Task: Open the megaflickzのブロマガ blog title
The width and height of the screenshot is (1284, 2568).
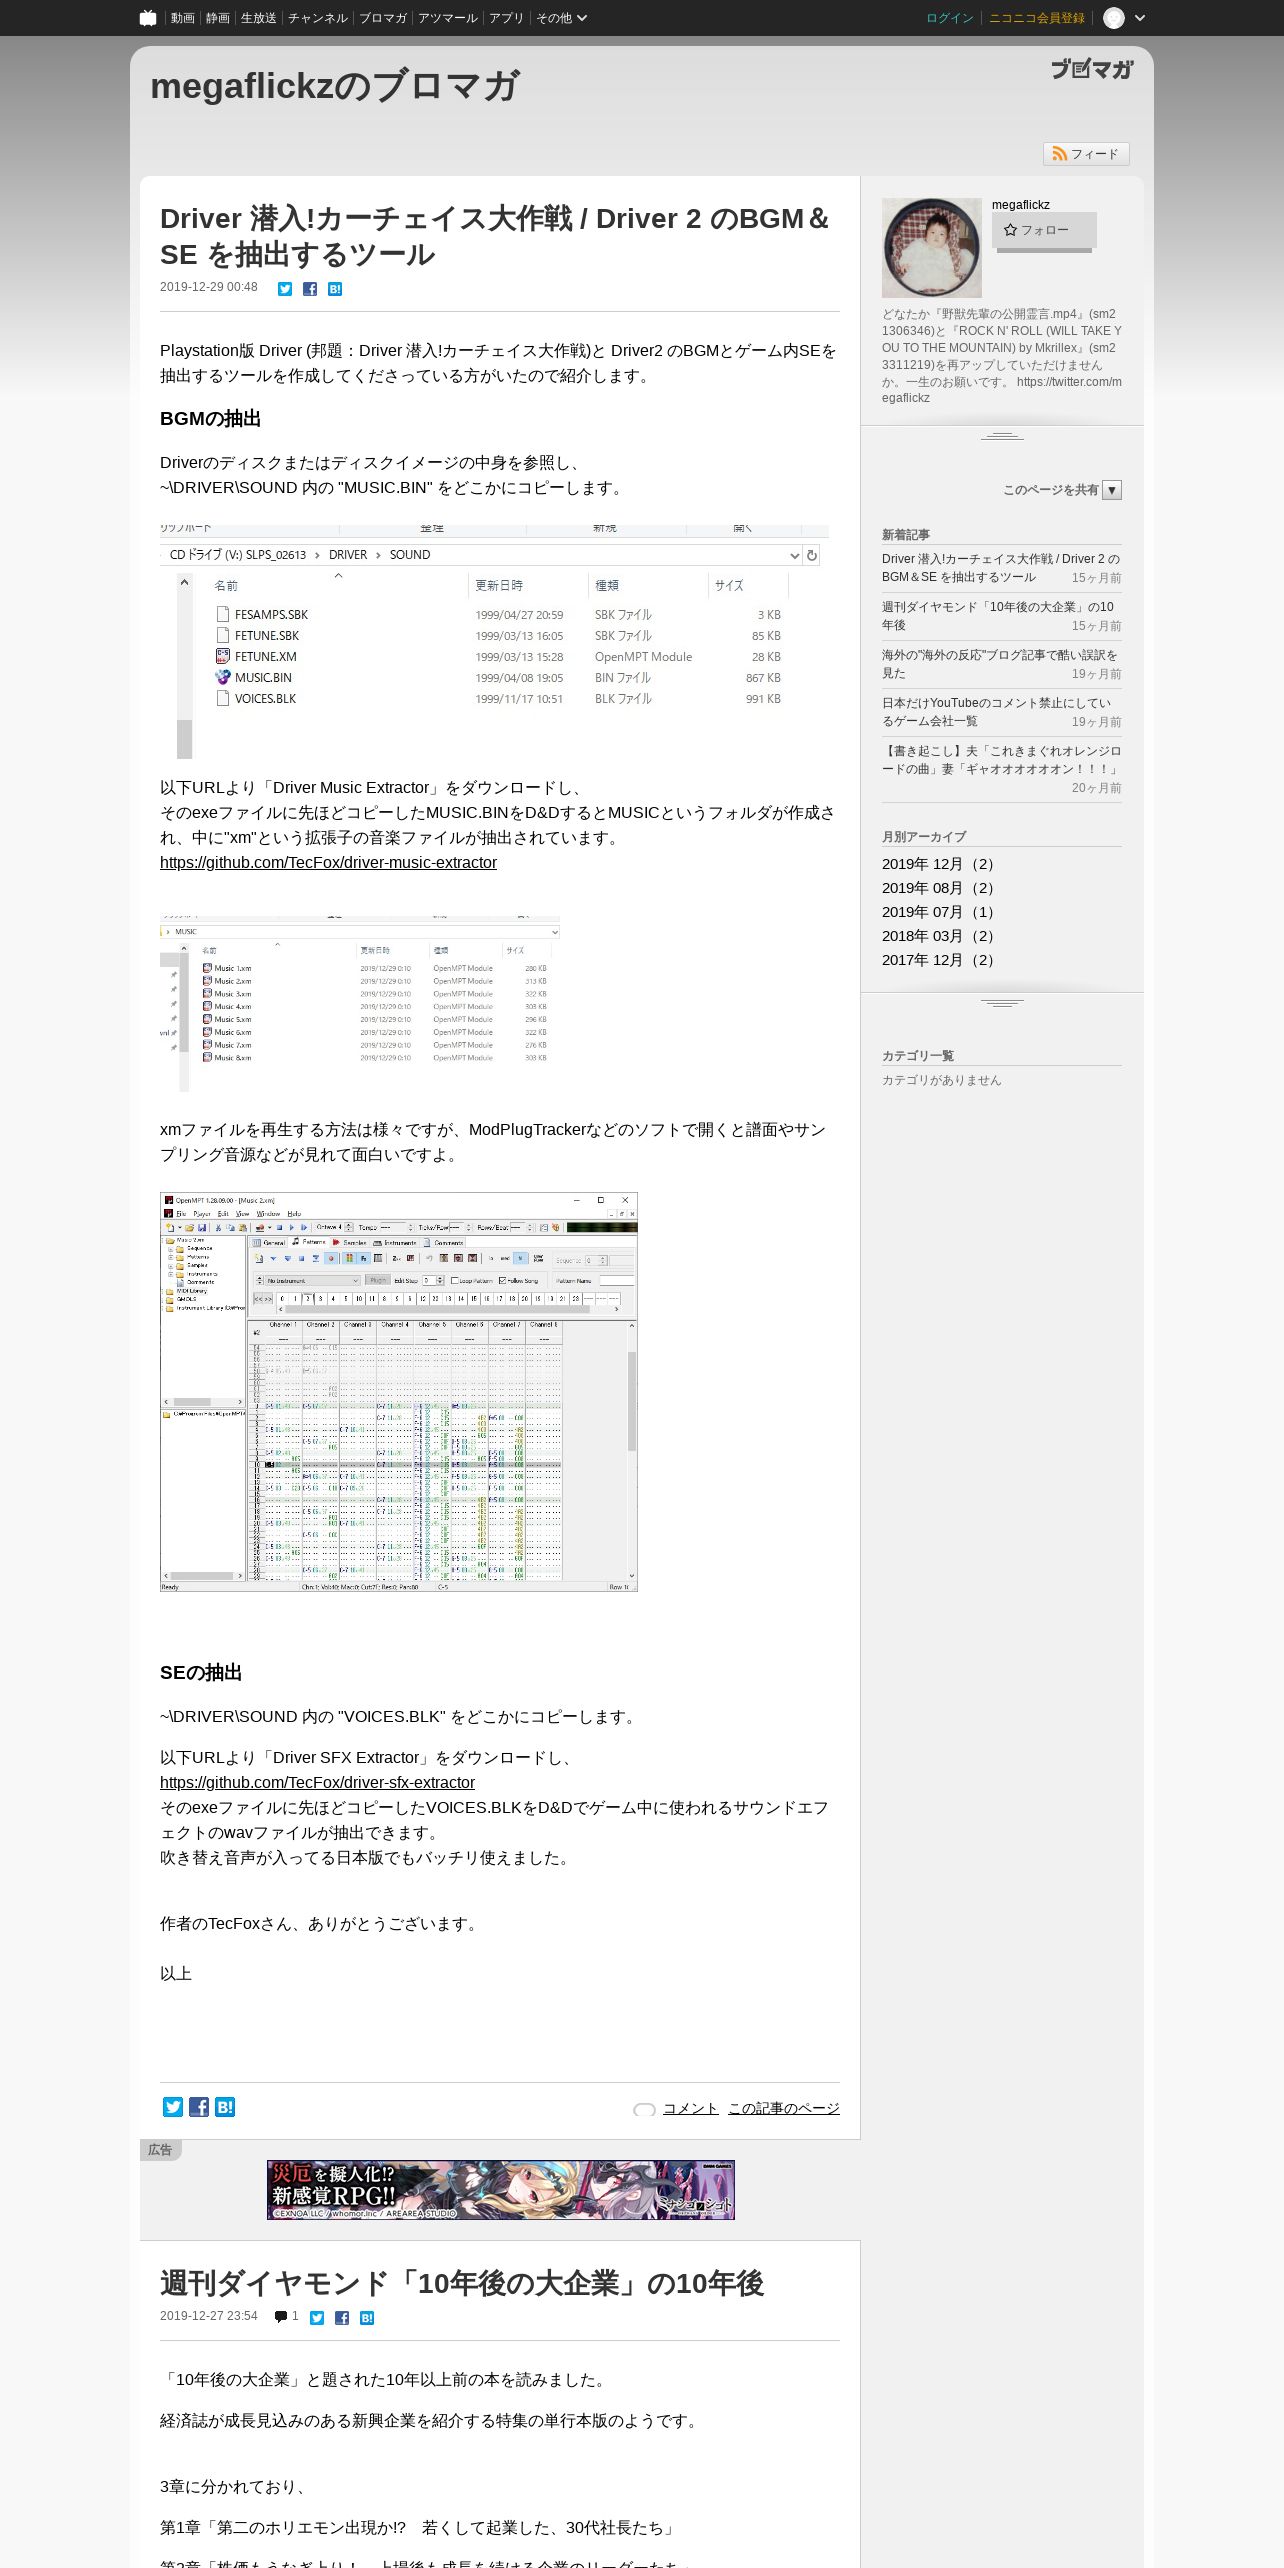Action: pyautogui.click(x=335, y=86)
